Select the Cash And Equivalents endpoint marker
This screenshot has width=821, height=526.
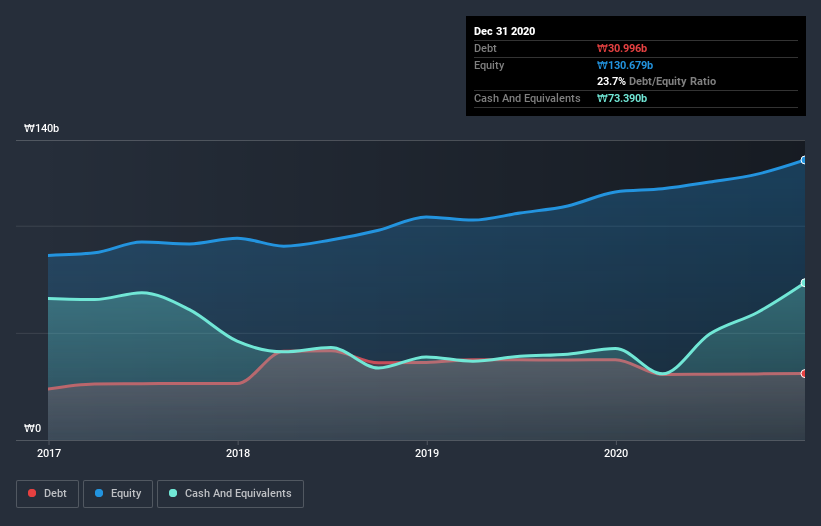tap(804, 283)
